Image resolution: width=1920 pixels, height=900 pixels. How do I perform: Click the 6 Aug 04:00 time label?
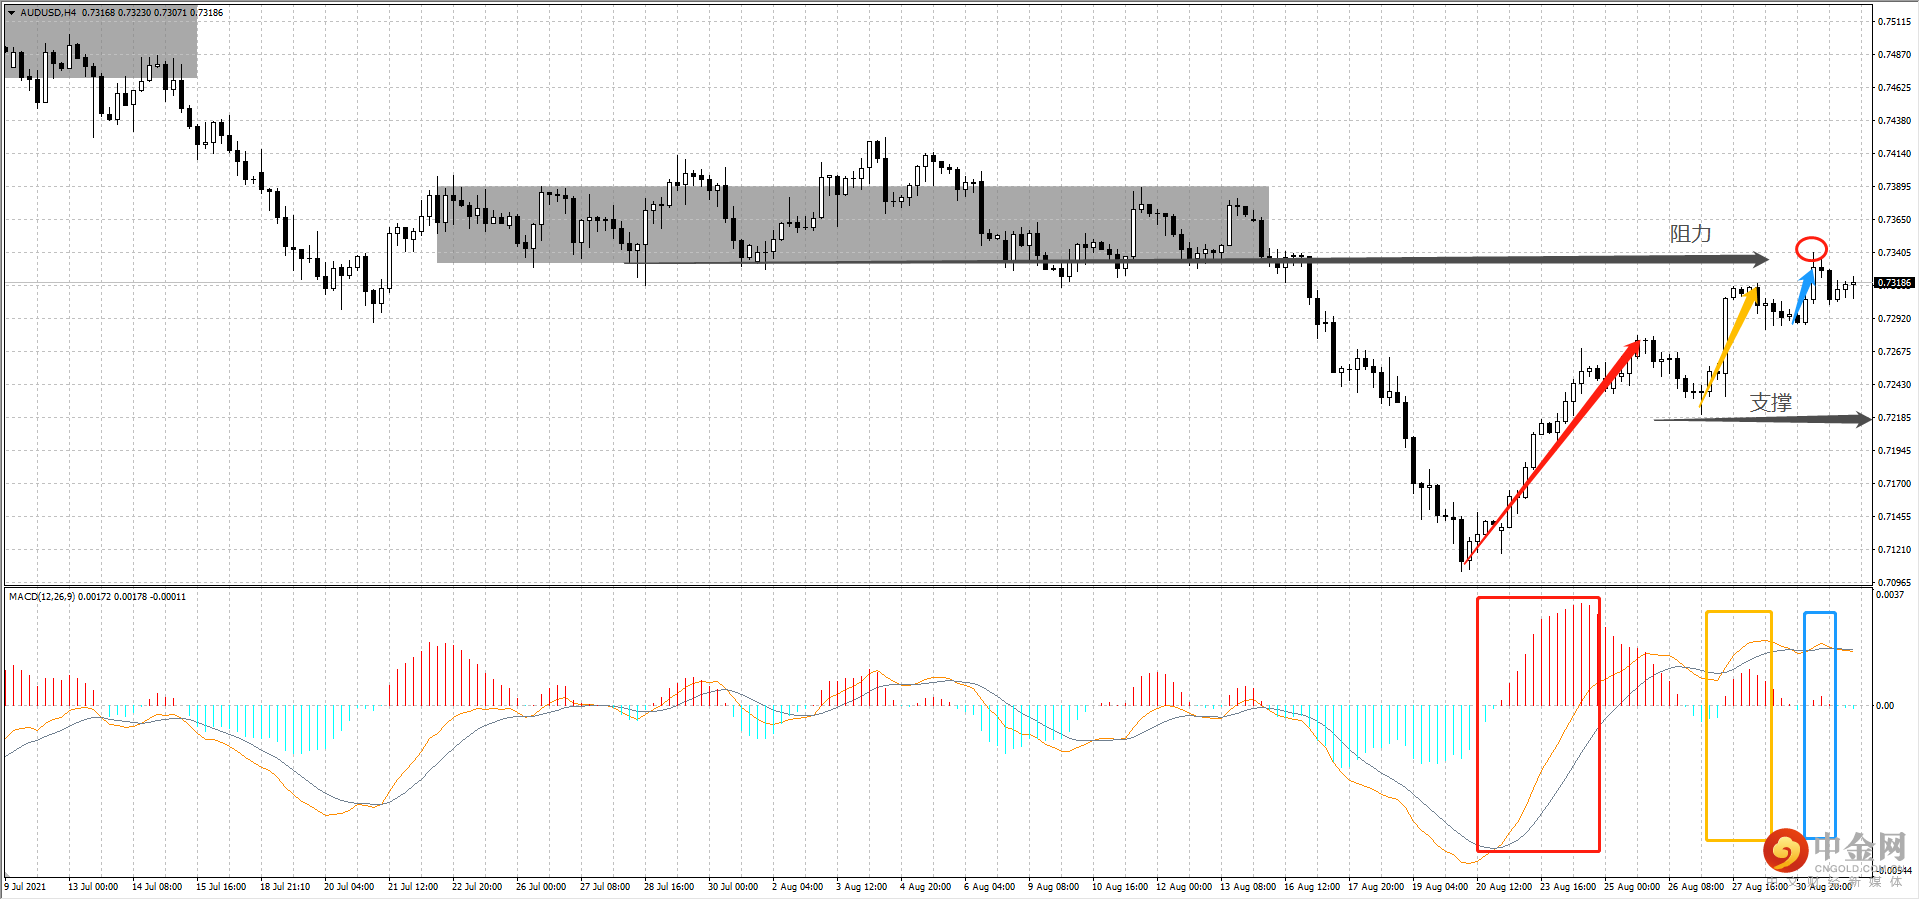coord(989,887)
